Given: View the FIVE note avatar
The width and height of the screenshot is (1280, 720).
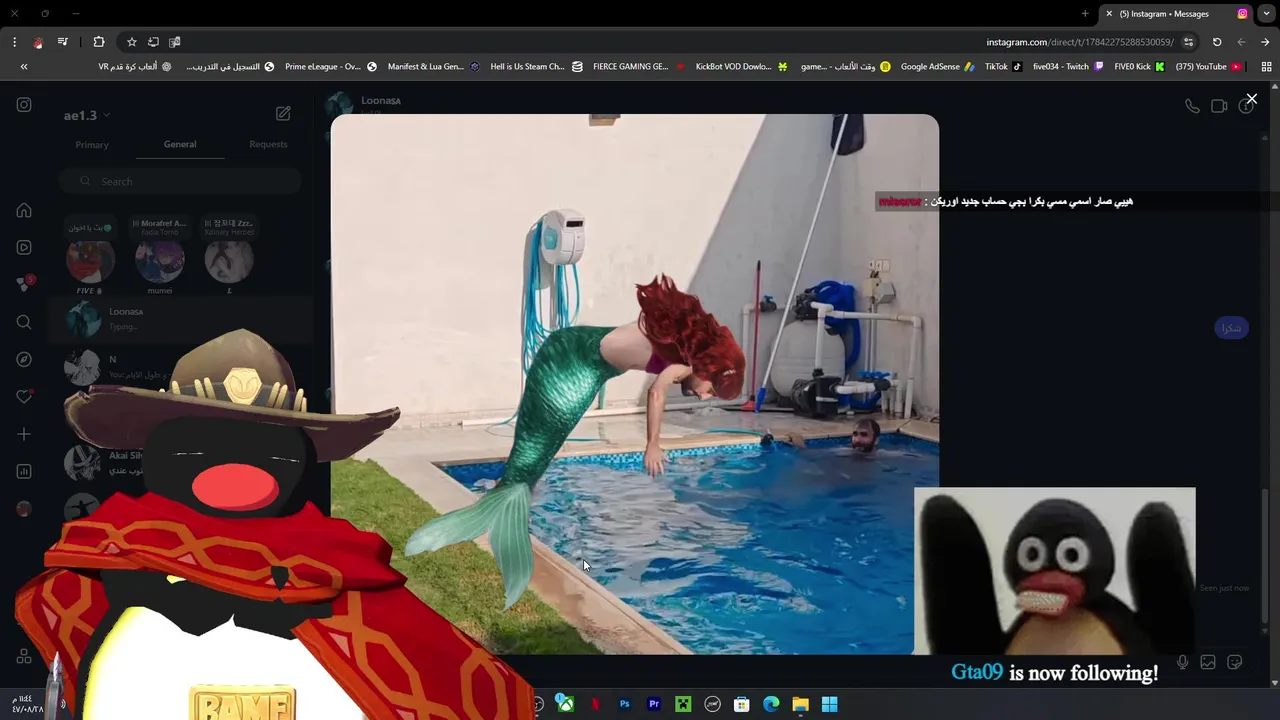Looking at the screenshot, I should coord(90,261).
